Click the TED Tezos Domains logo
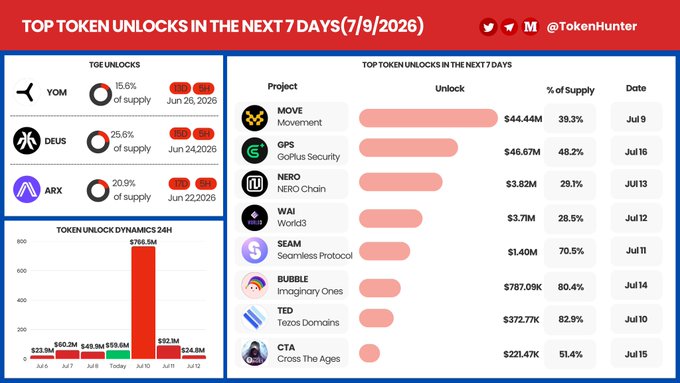 coord(255,318)
